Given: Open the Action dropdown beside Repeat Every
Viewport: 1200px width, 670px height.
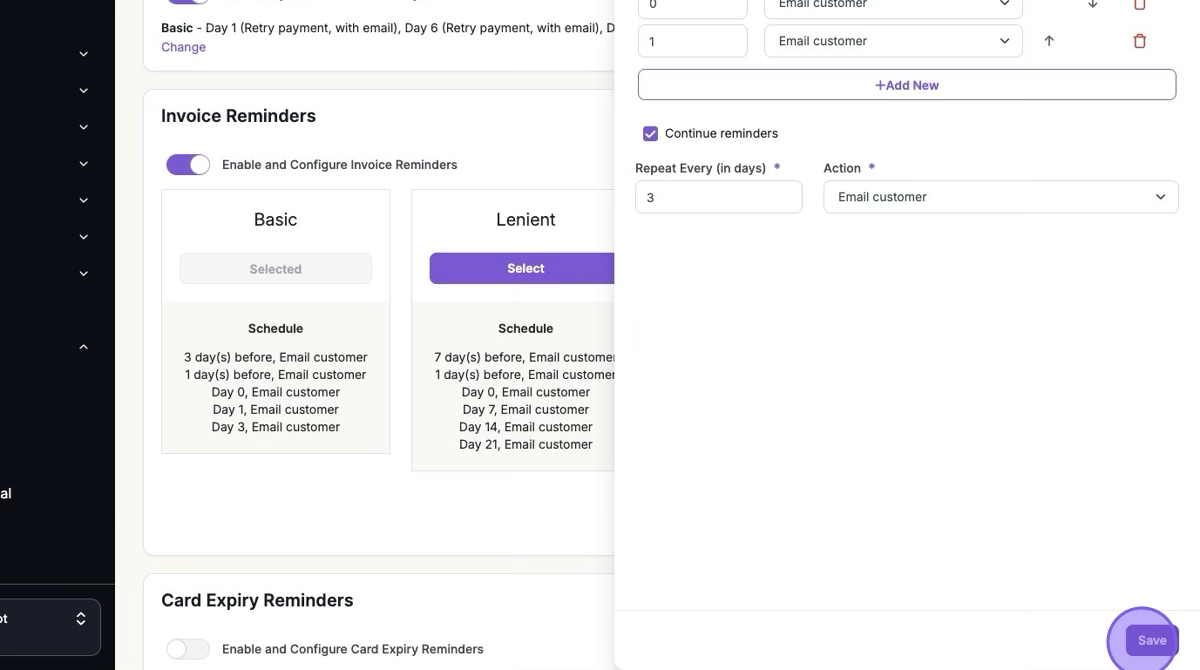Looking at the screenshot, I should tap(1000, 197).
